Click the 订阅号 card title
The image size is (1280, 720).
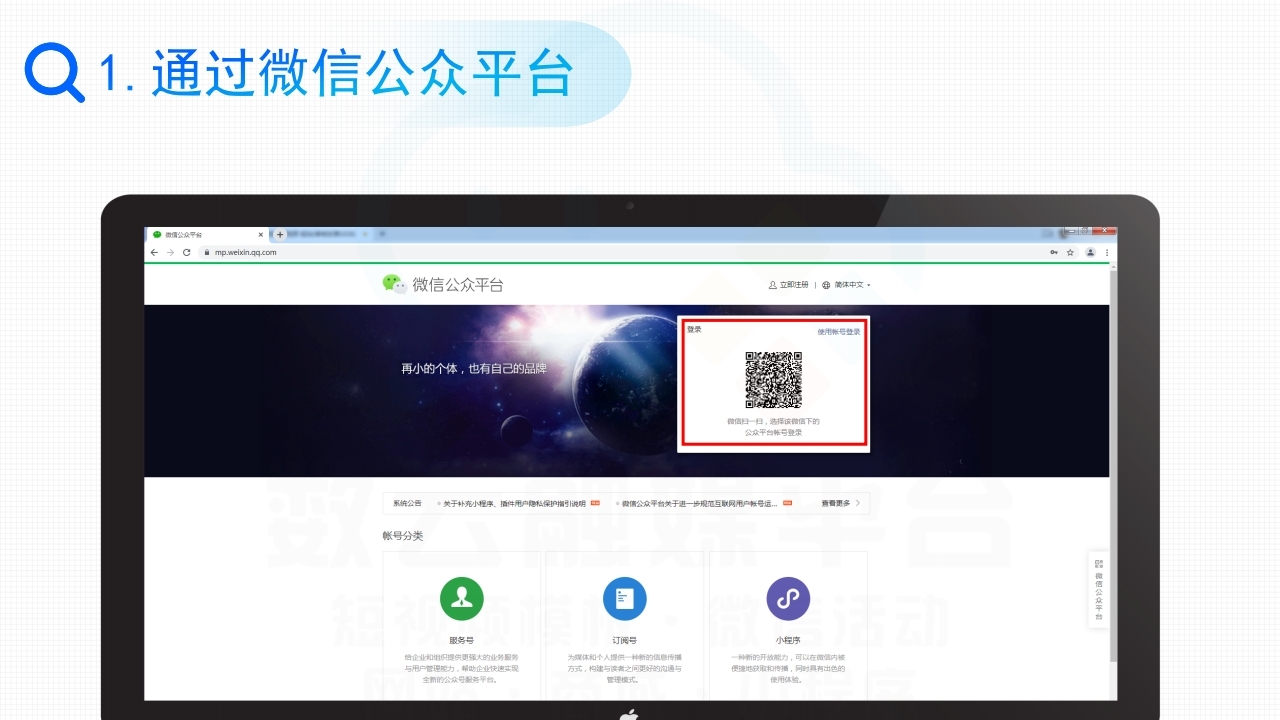pyautogui.click(x=625, y=640)
